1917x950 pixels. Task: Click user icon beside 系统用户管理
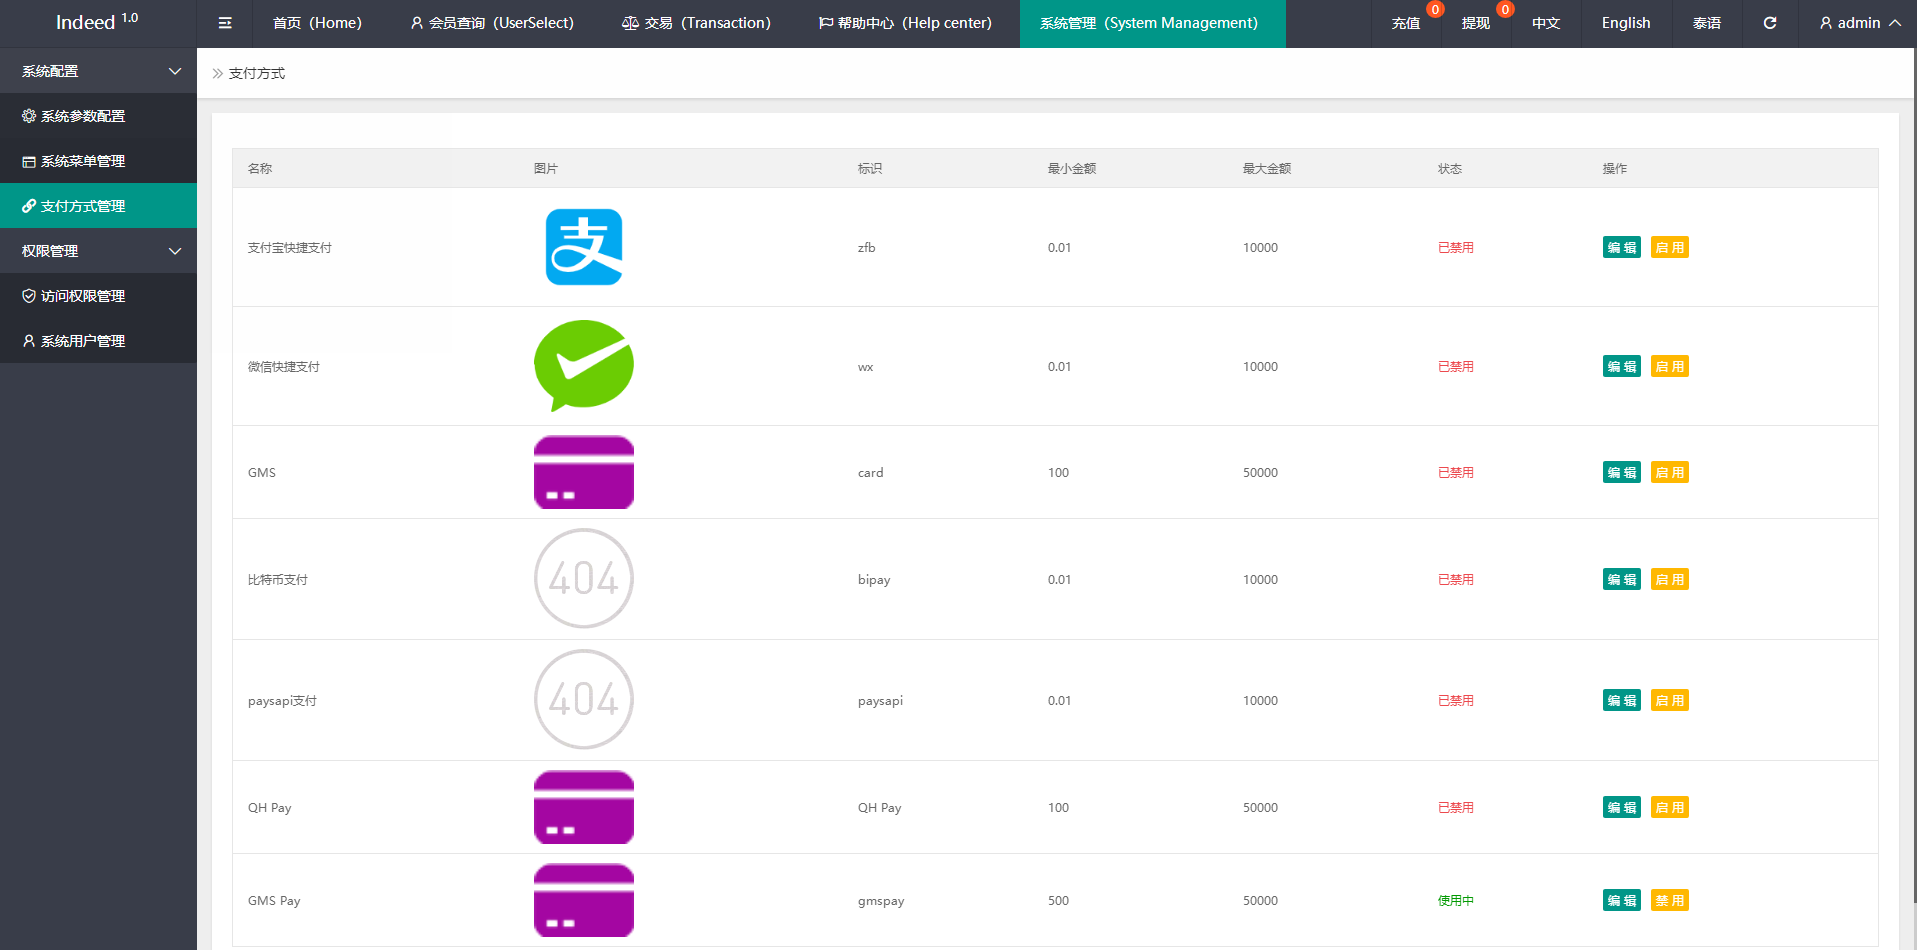tap(29, 341)
